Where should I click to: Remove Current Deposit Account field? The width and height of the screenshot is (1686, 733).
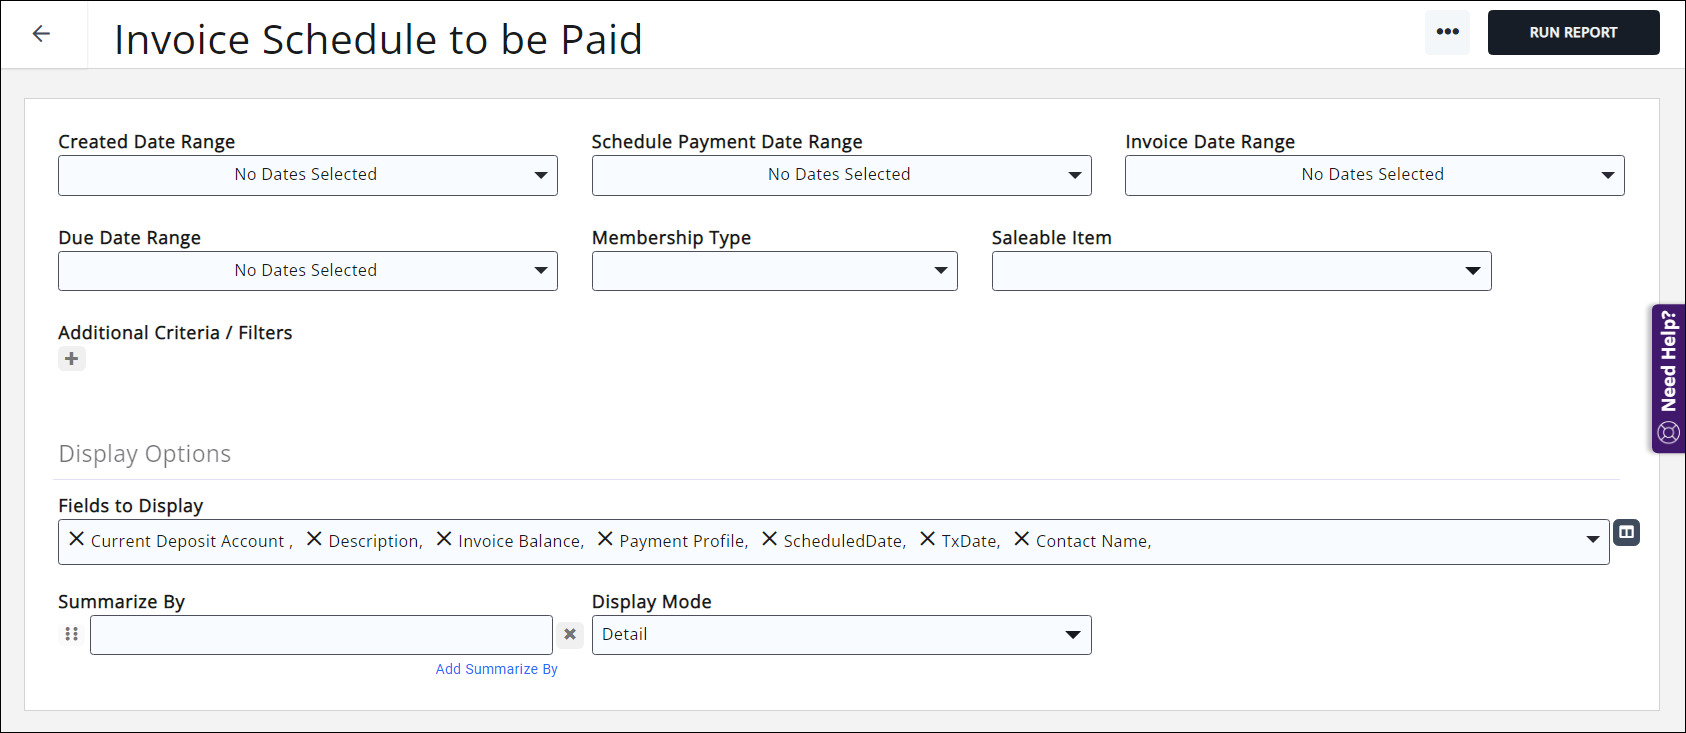(x=76, y=539)
